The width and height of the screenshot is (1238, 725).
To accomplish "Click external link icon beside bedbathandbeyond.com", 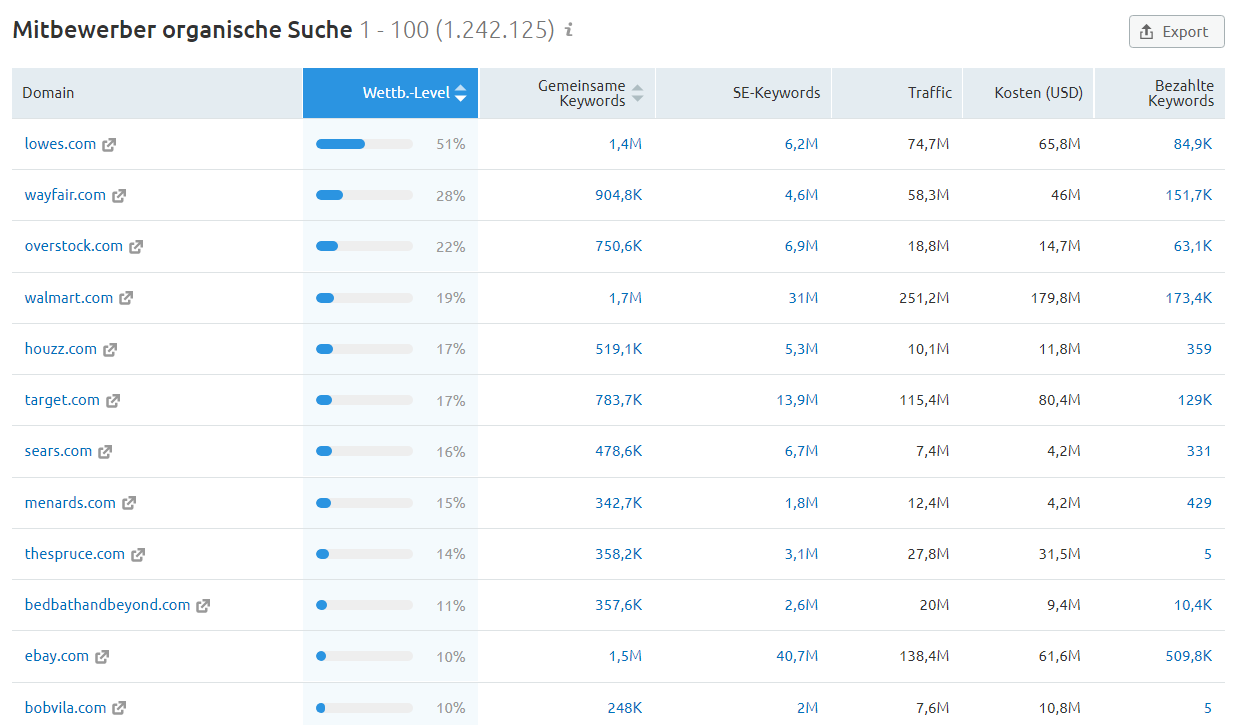I will click(203, 606).
